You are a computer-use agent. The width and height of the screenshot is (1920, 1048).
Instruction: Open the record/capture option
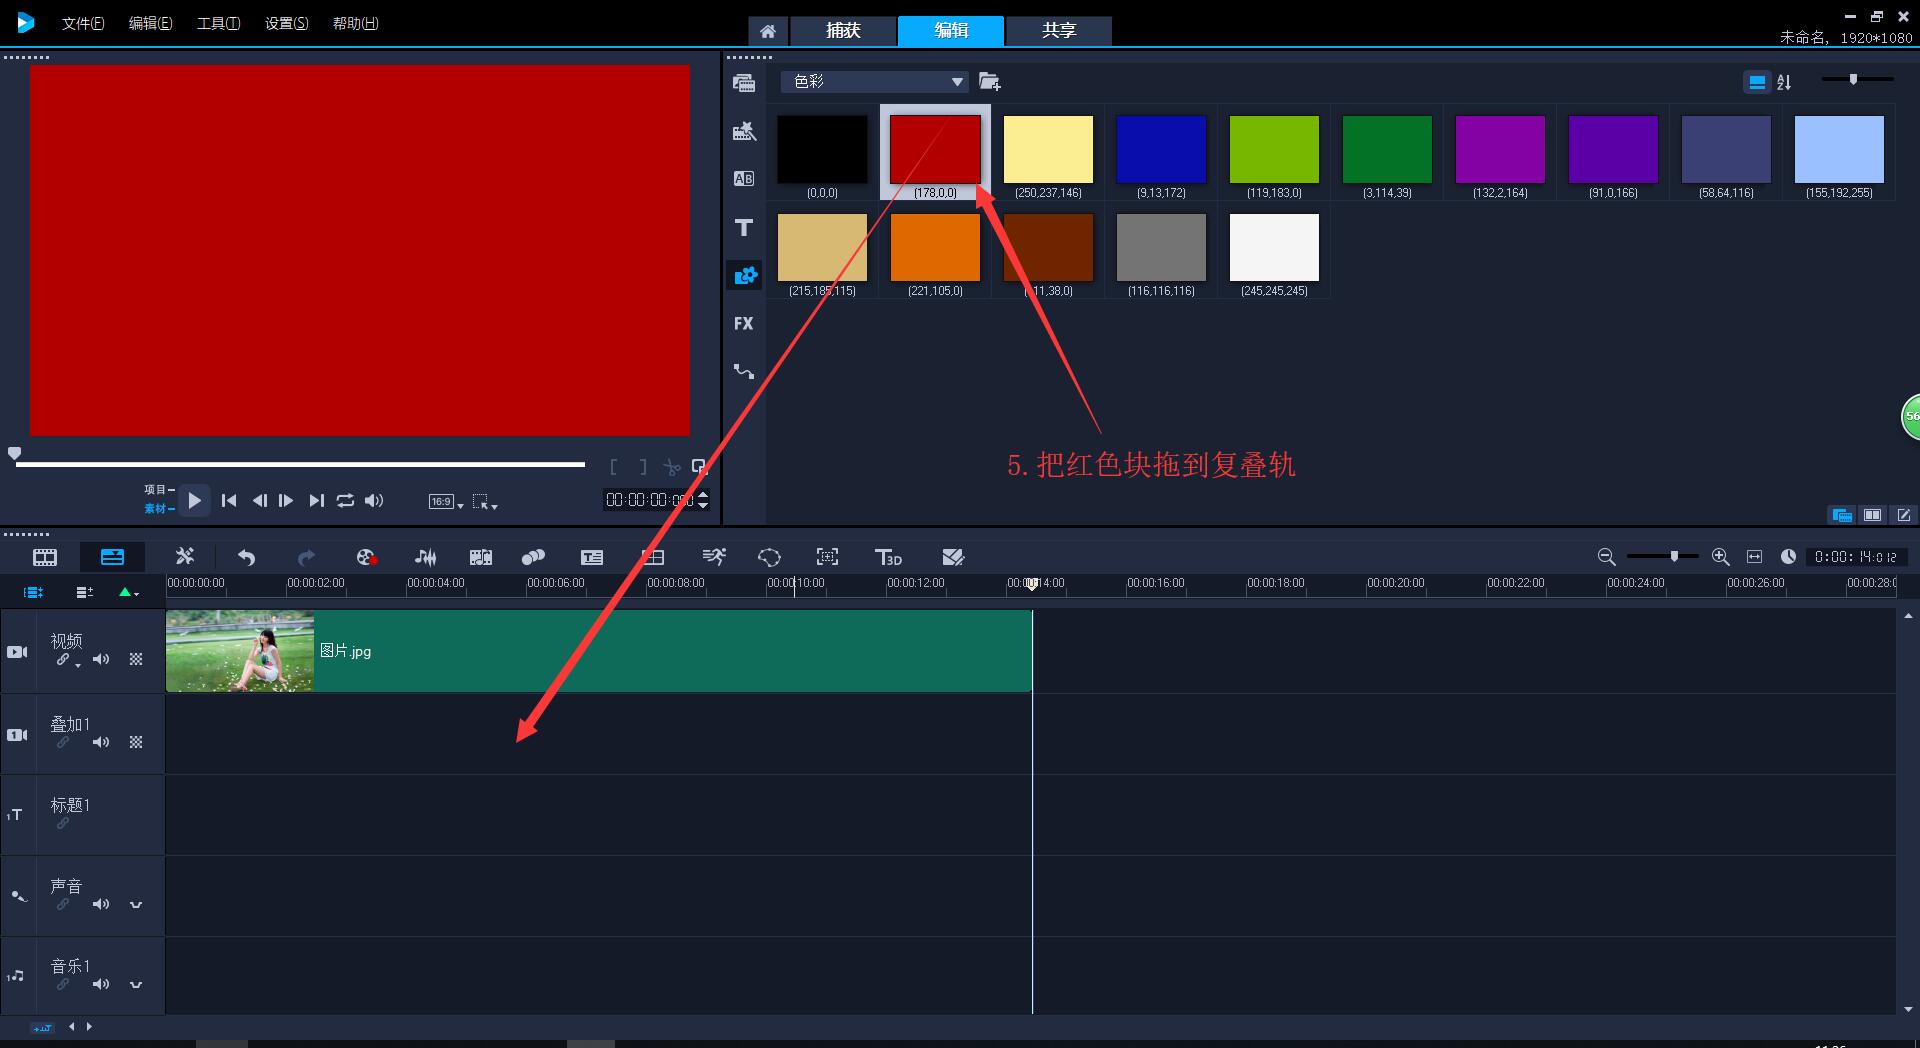tap(366, 557)
